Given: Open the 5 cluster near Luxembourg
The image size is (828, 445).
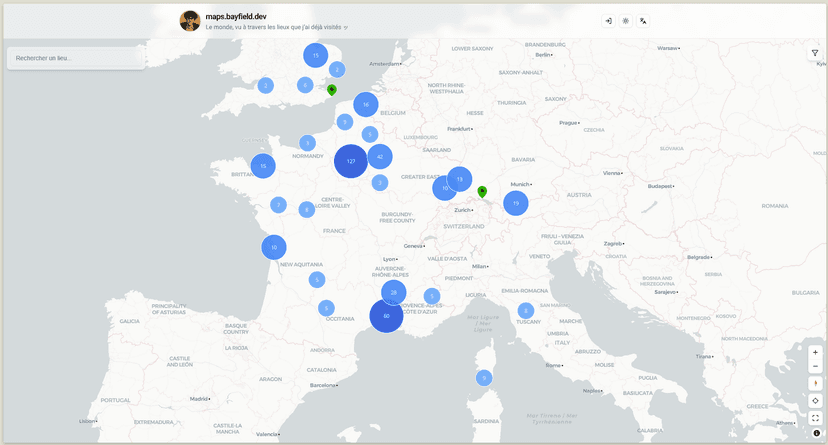Looking at the screenshot, I should 370,134.
